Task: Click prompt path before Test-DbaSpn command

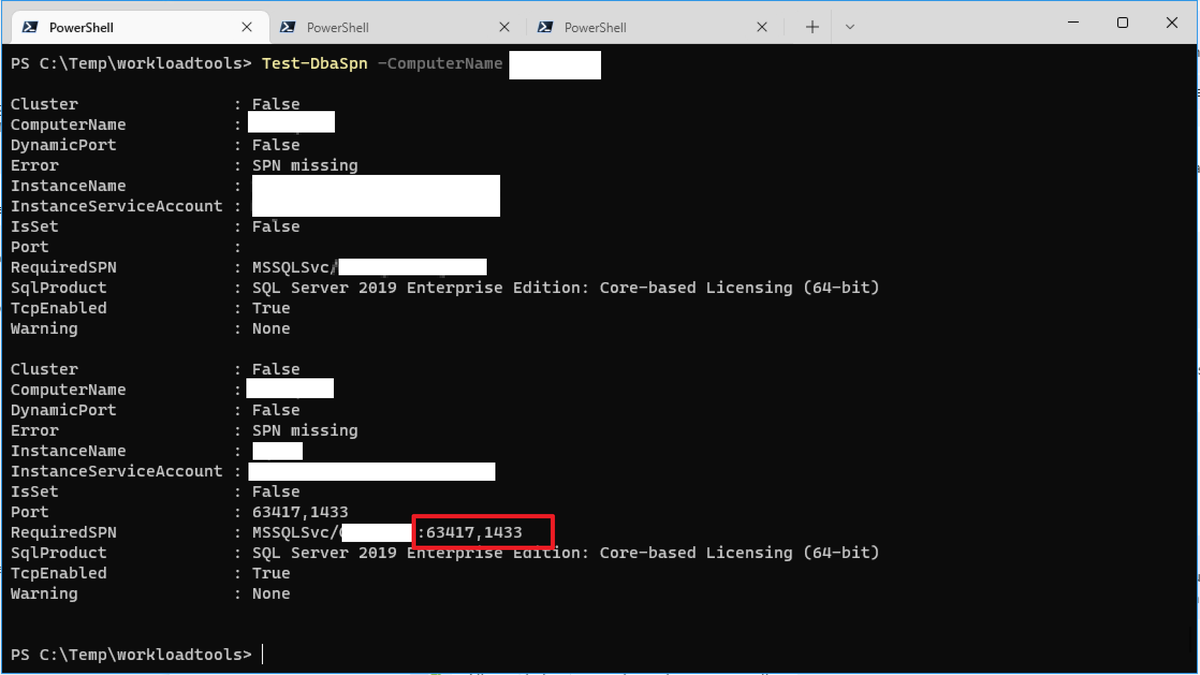Action: (x=132, y=63)
